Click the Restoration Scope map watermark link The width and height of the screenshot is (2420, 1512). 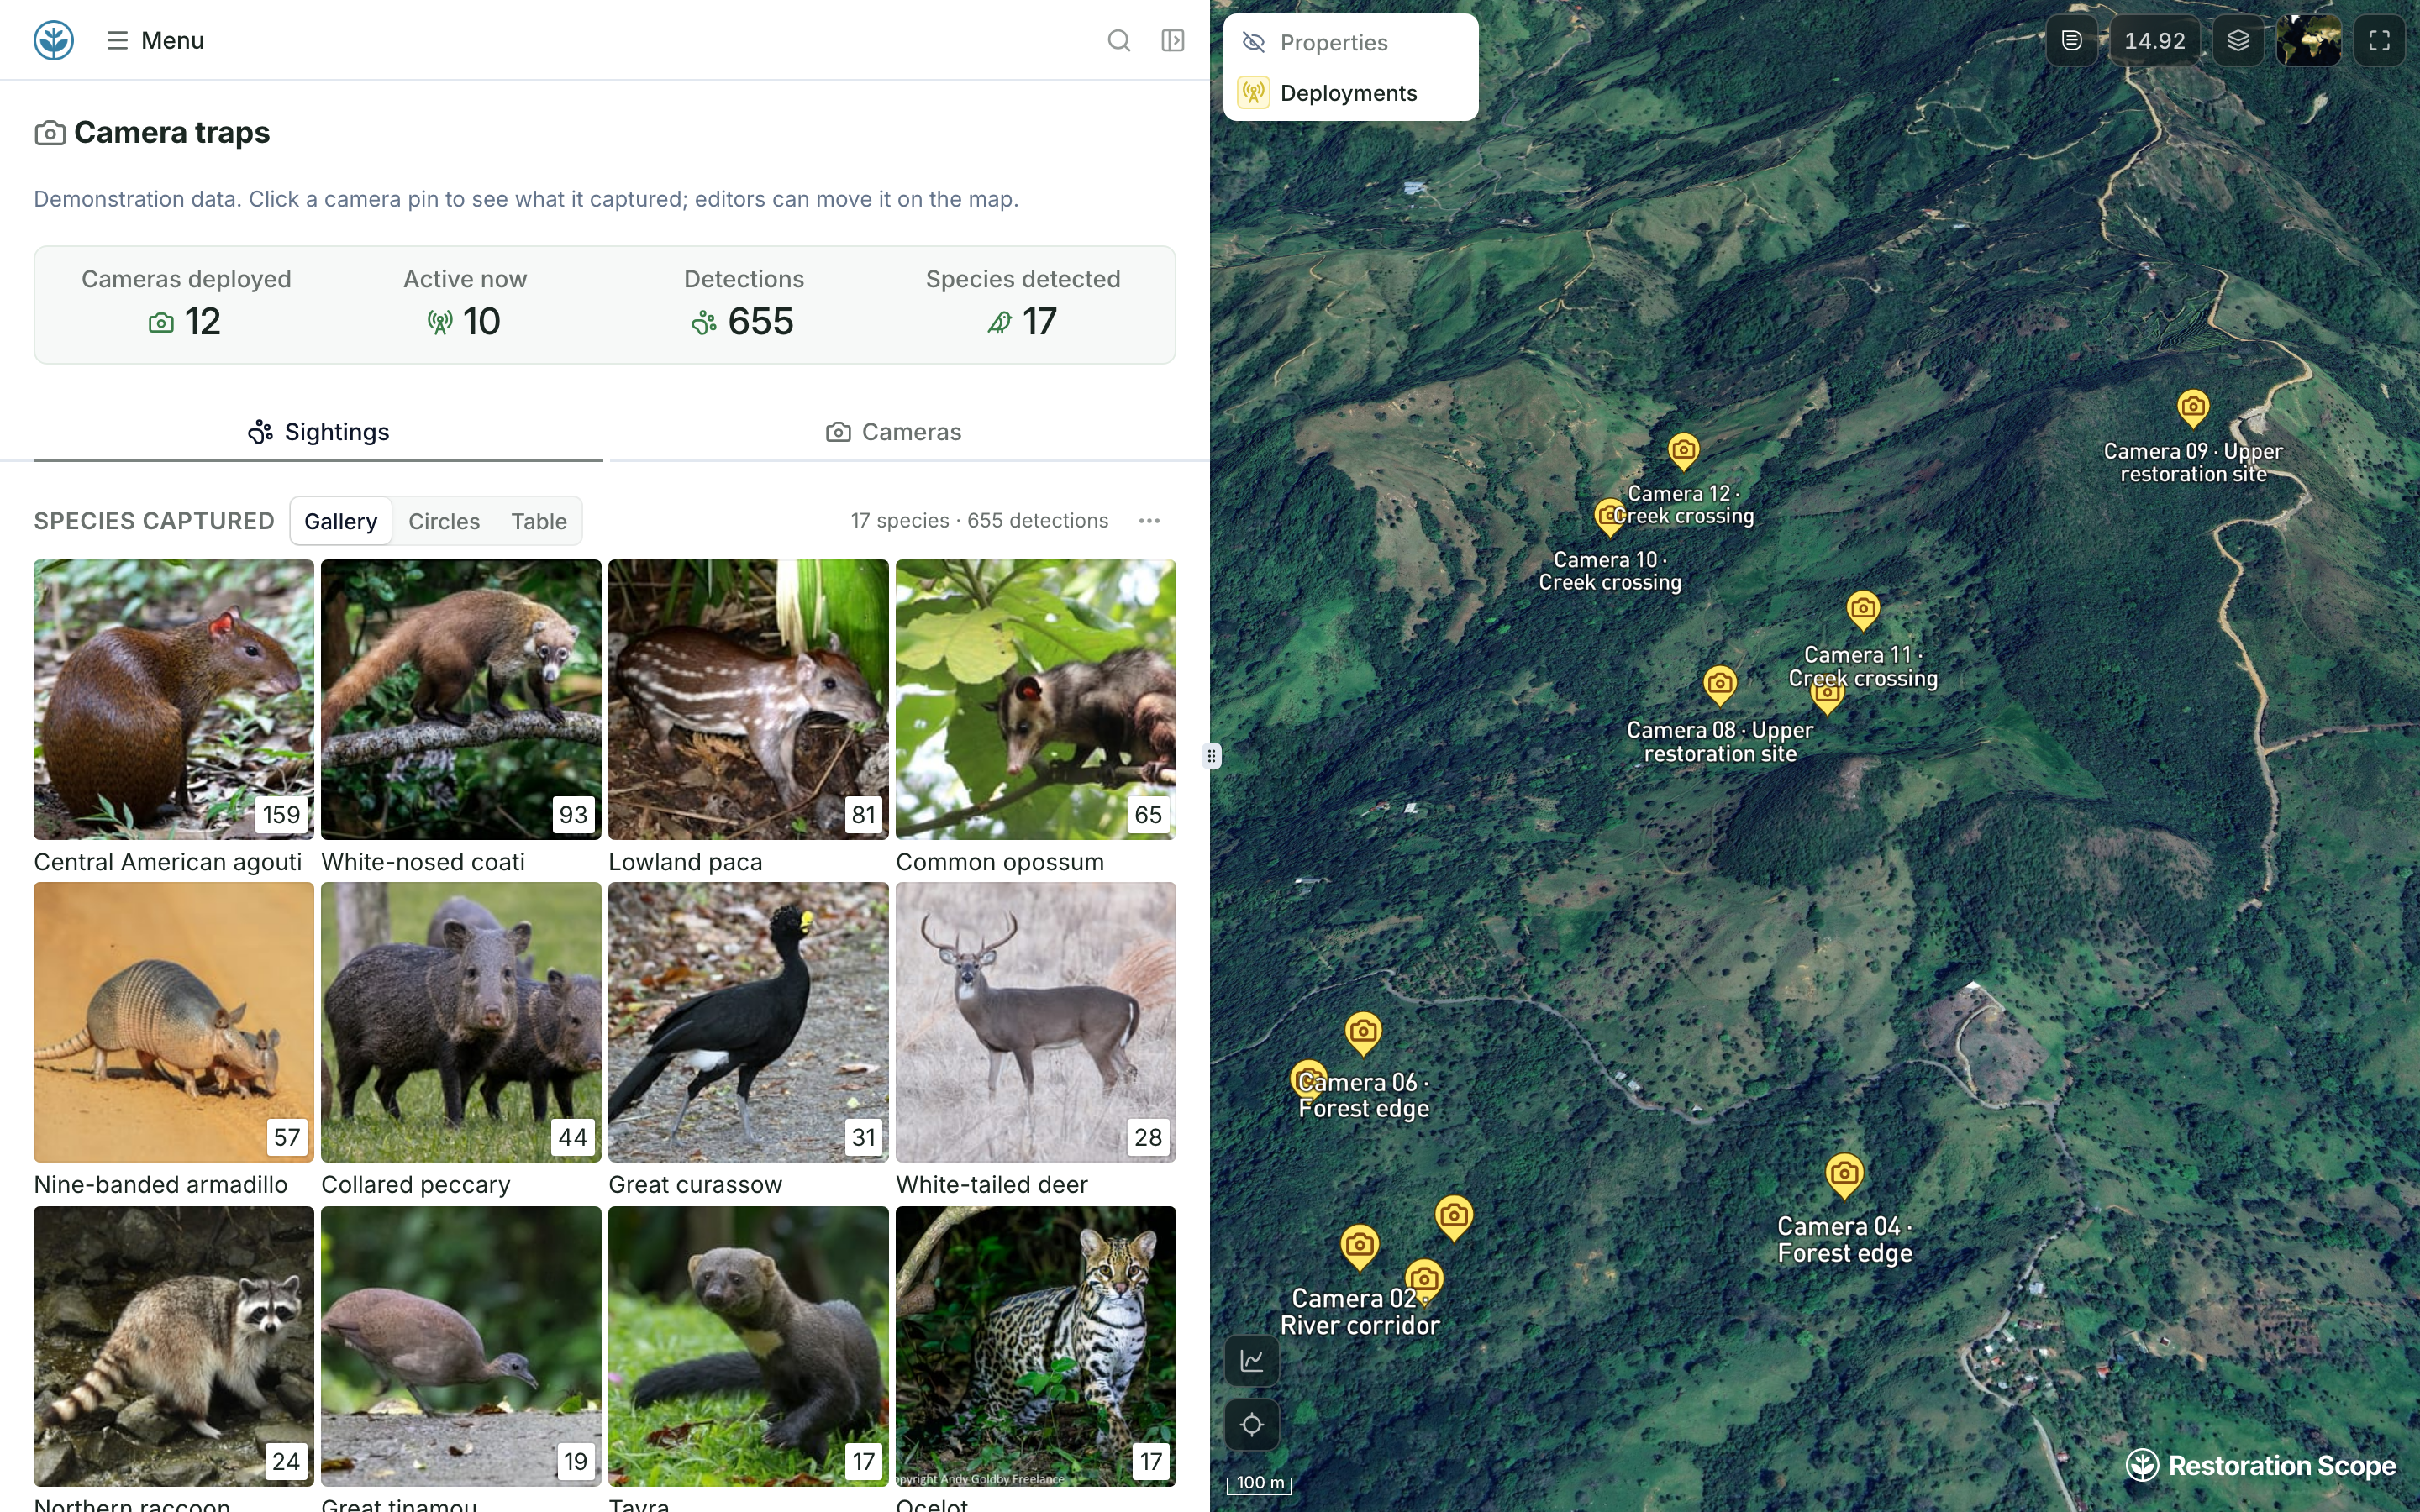(2261, 1465)
